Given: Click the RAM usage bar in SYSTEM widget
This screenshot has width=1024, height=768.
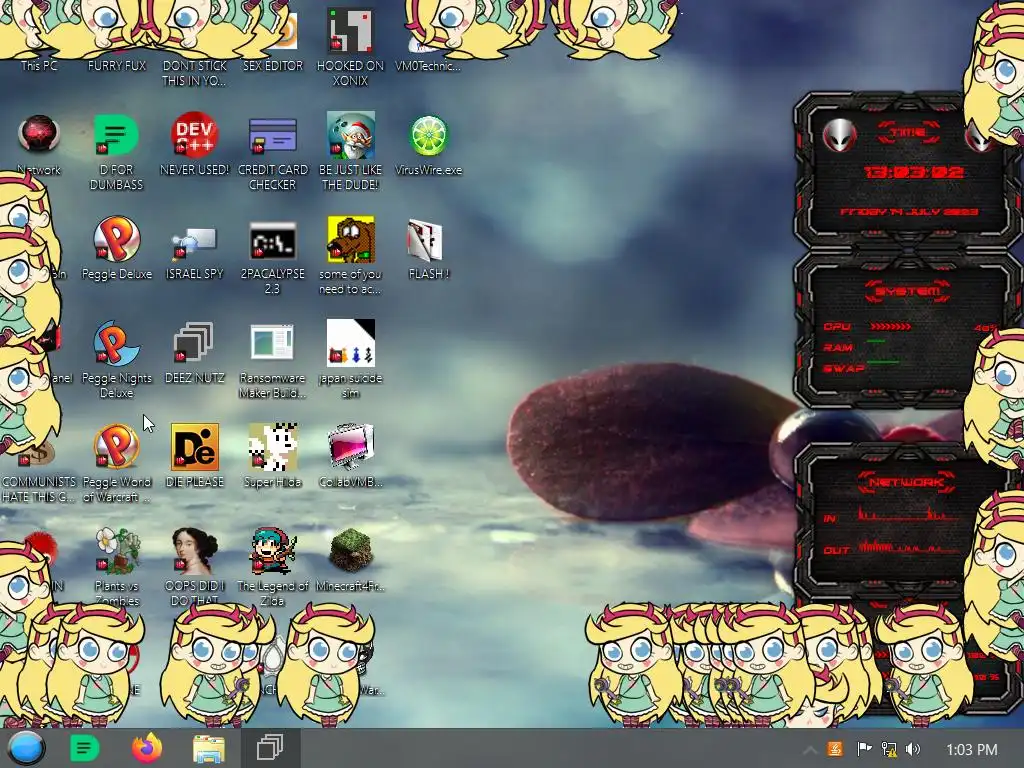Looking at the screenshot, I should tap(876, 341).
